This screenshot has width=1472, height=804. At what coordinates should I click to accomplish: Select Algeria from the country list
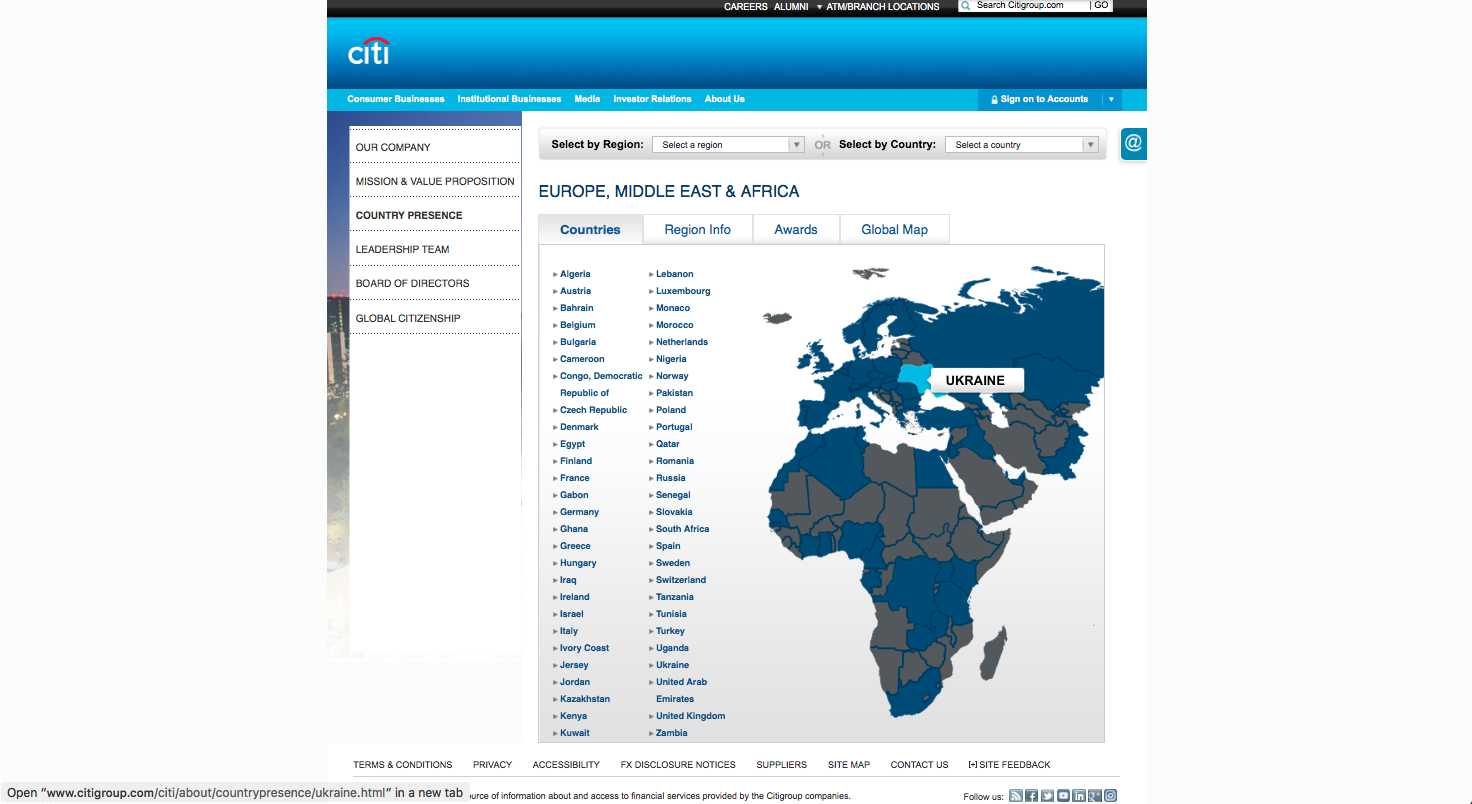coord(575,274)
